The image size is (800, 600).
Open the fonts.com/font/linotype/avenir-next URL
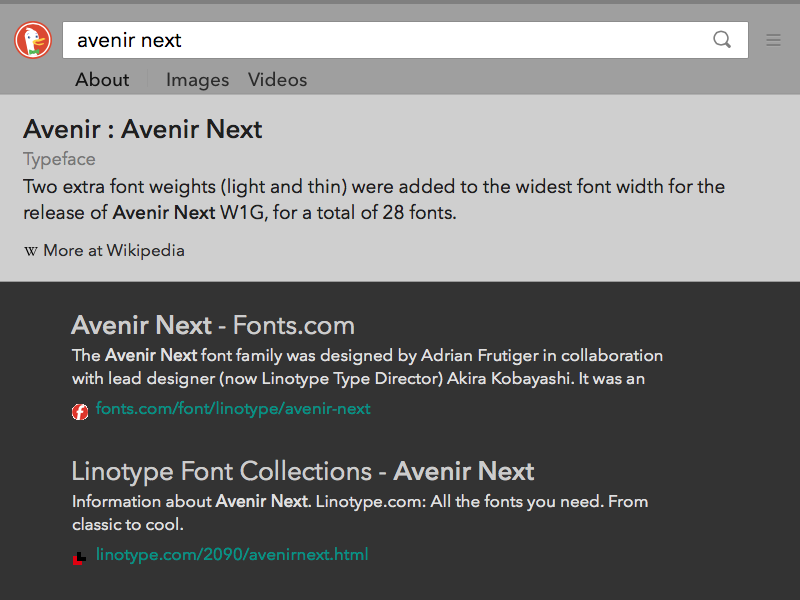[x=233, y=409]
